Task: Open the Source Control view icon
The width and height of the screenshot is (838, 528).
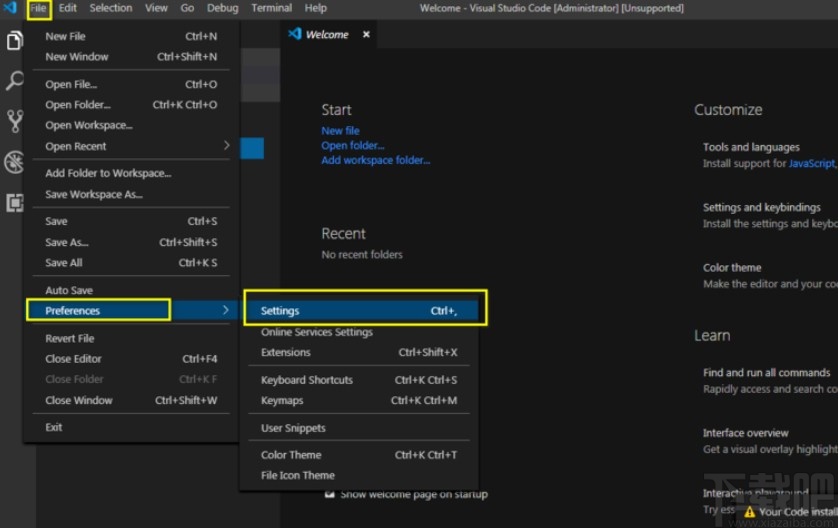Action: (15, 121)
